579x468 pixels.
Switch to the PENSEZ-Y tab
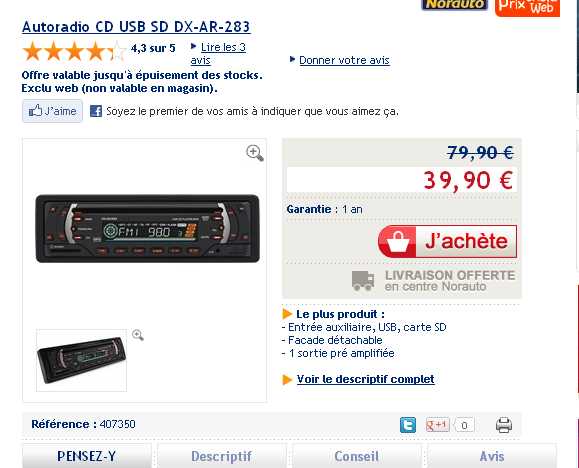87,456
